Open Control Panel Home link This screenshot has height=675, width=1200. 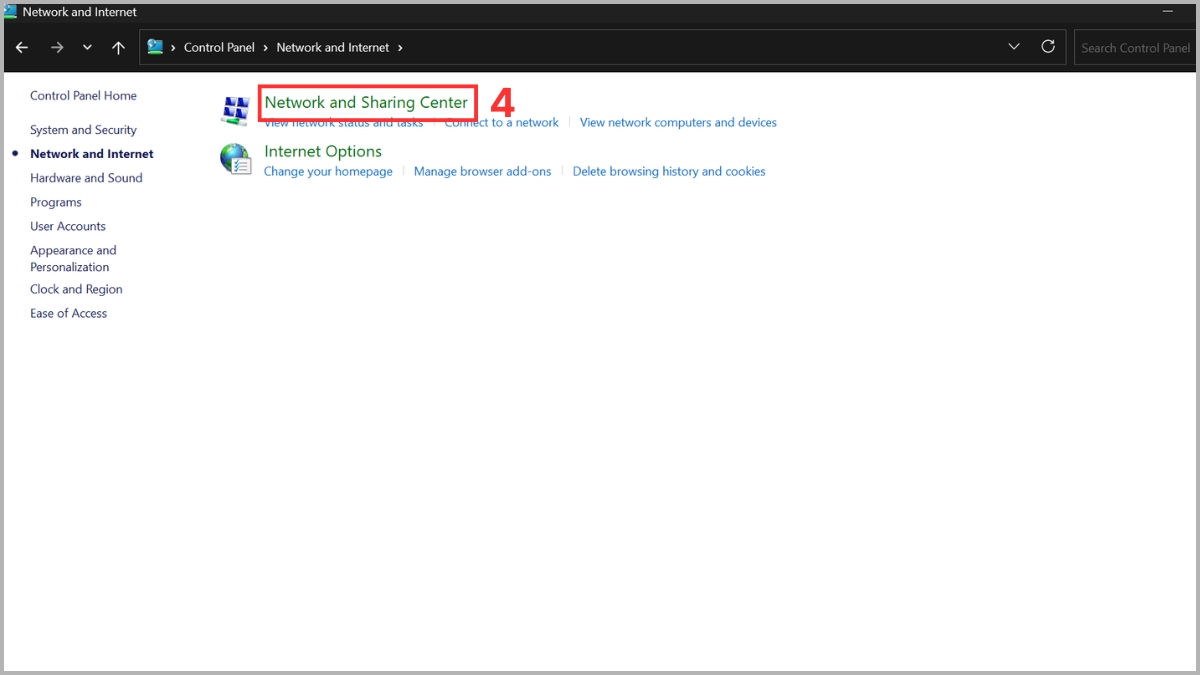click(83, 96)
